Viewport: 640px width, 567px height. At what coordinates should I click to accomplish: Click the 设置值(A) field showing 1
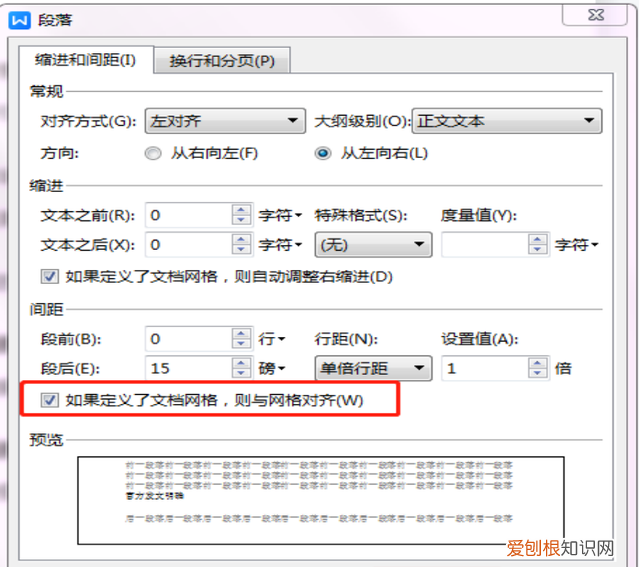pyautogui.click(x=485, y=369)
